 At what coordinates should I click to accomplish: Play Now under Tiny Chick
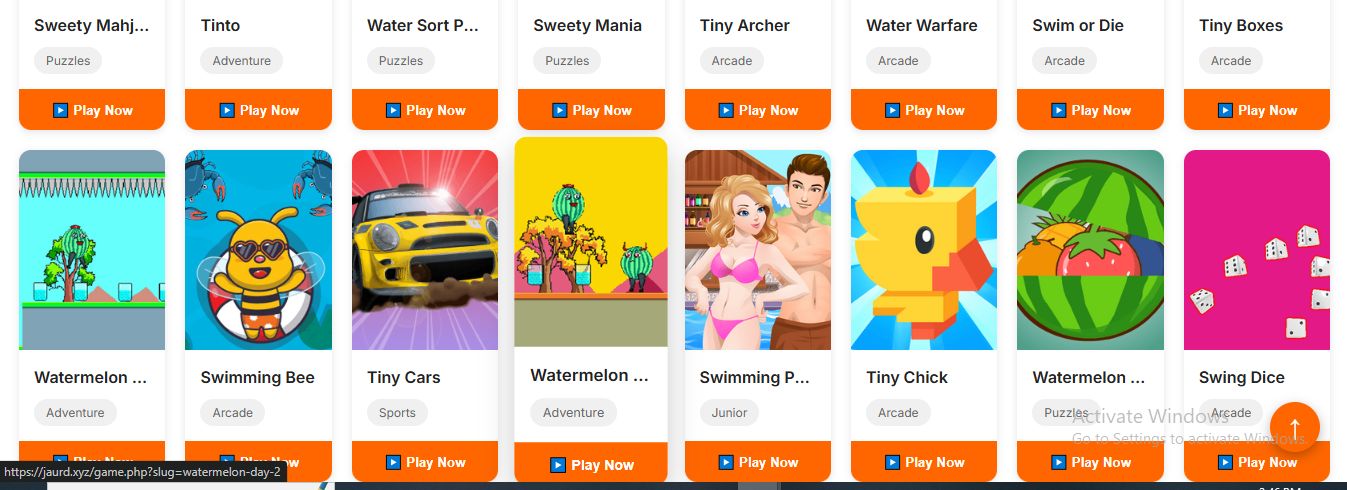click(924, 462)
